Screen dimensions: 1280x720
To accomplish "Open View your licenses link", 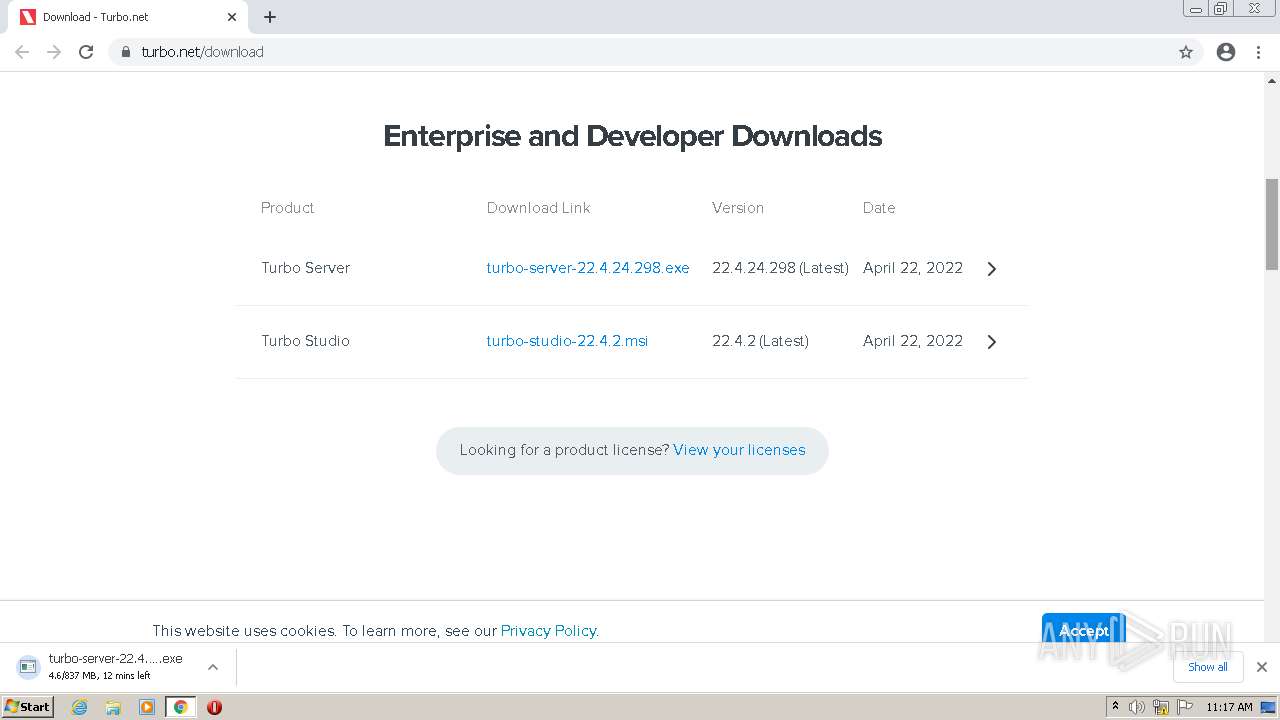I will 739,450.
